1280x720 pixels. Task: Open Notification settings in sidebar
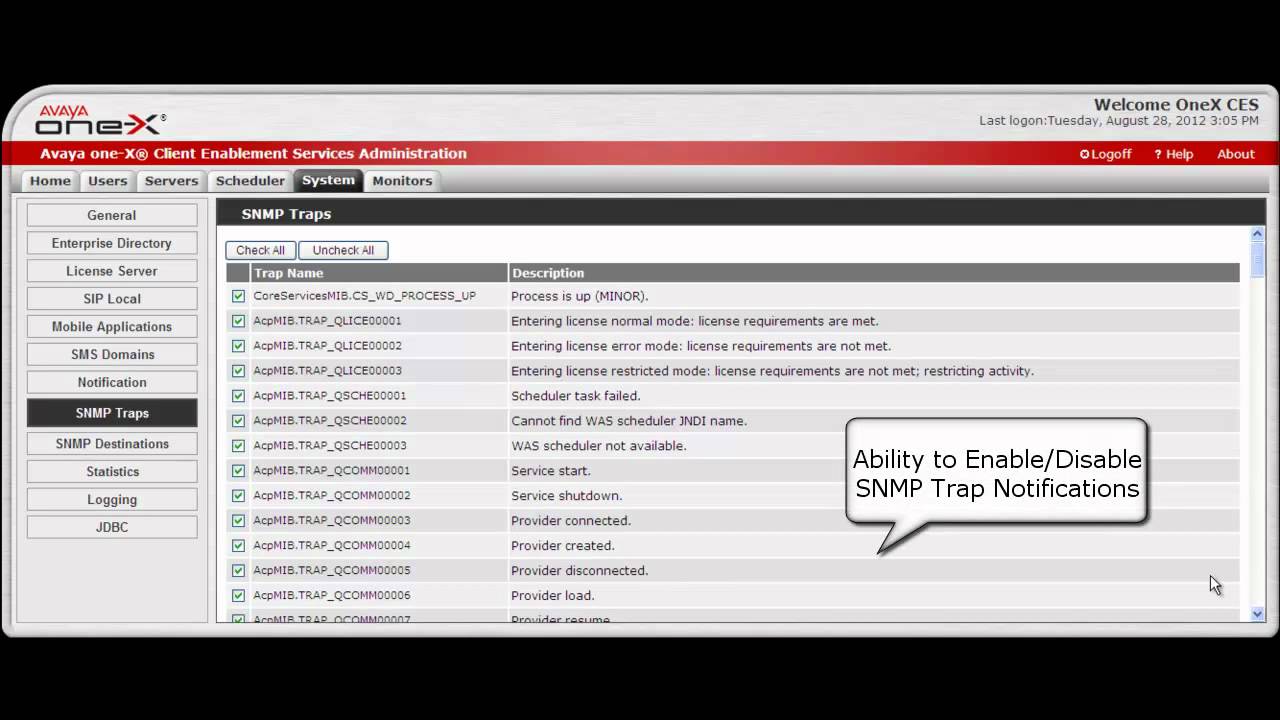coord(112,383)
